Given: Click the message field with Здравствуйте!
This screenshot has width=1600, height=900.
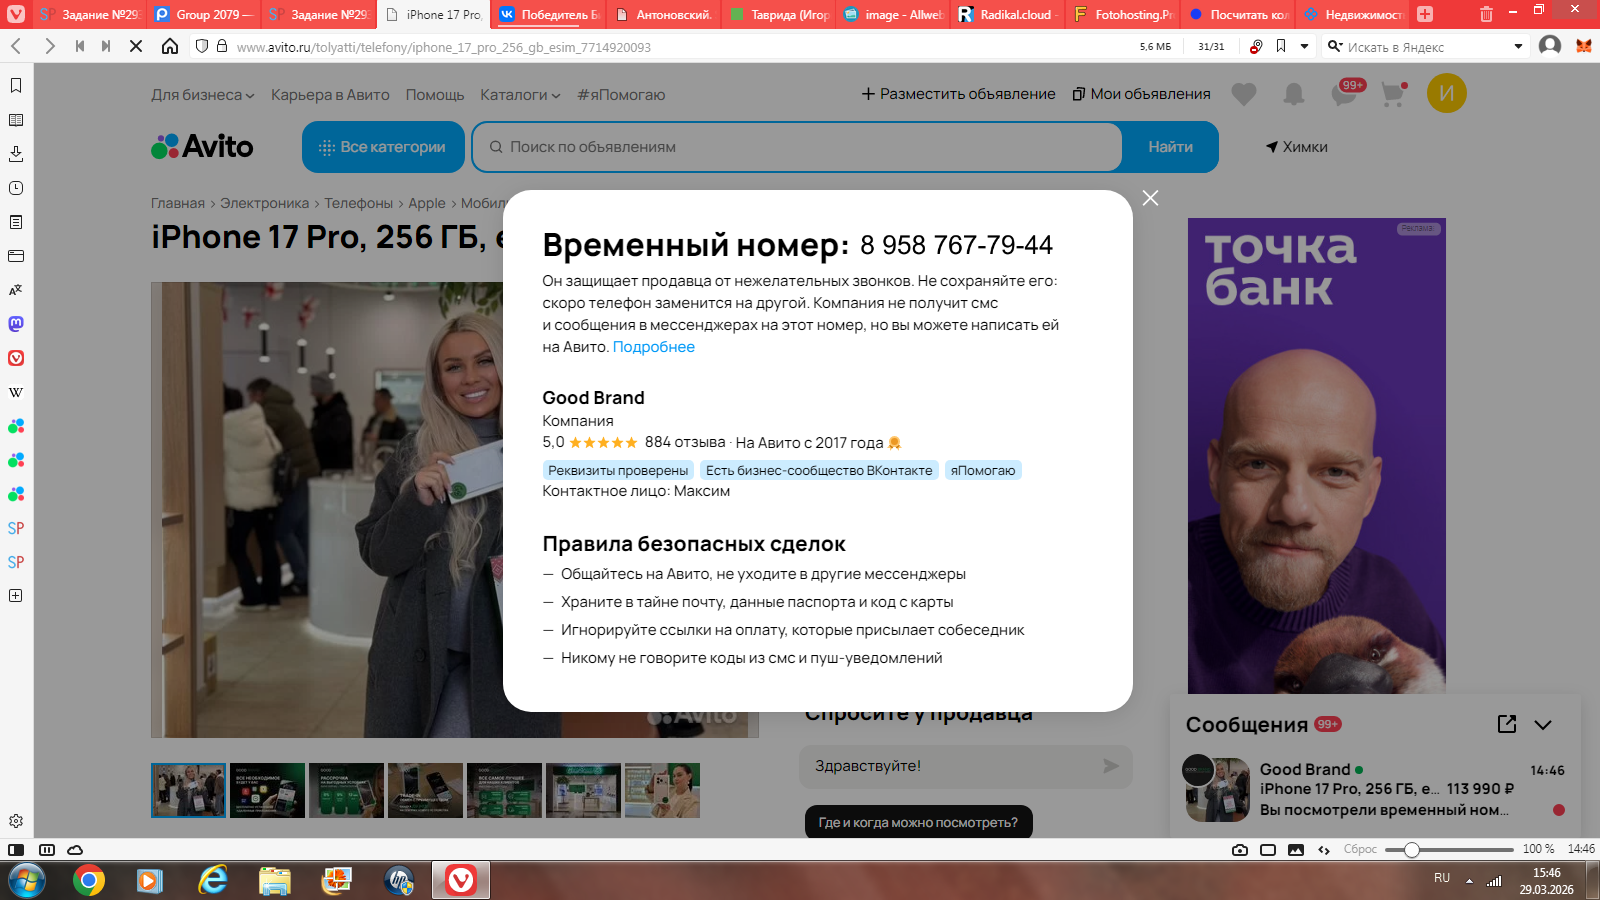Looking at the screenshot, I should [966, 766].
